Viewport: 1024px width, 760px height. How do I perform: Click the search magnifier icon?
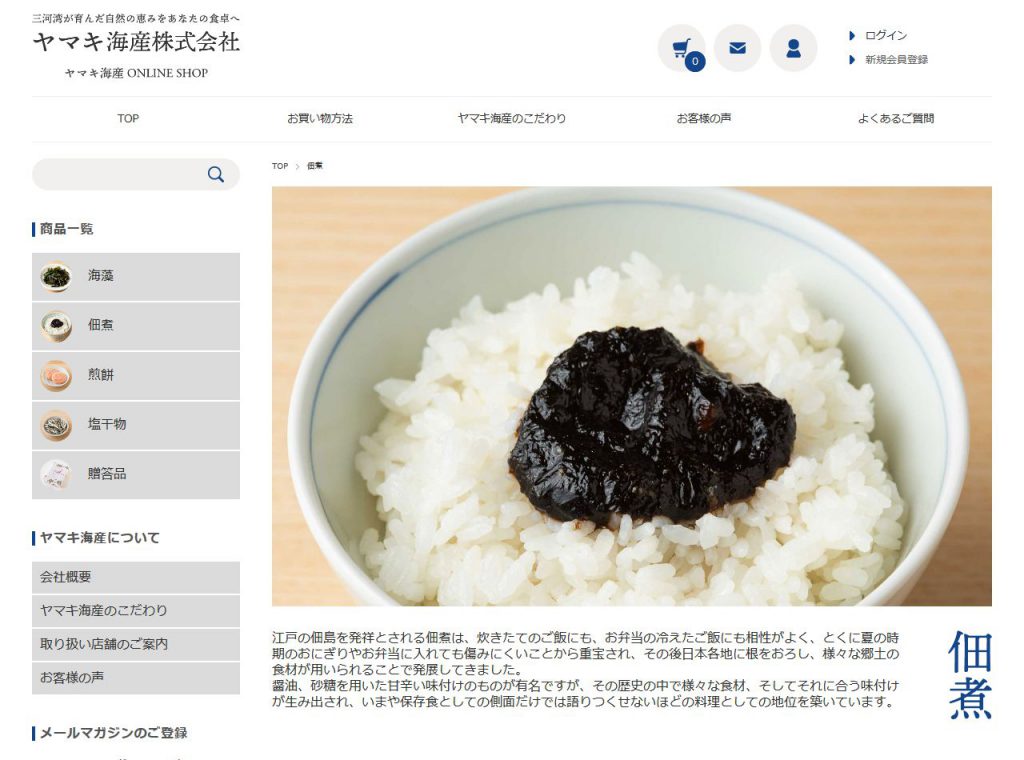tap(216, 174)
